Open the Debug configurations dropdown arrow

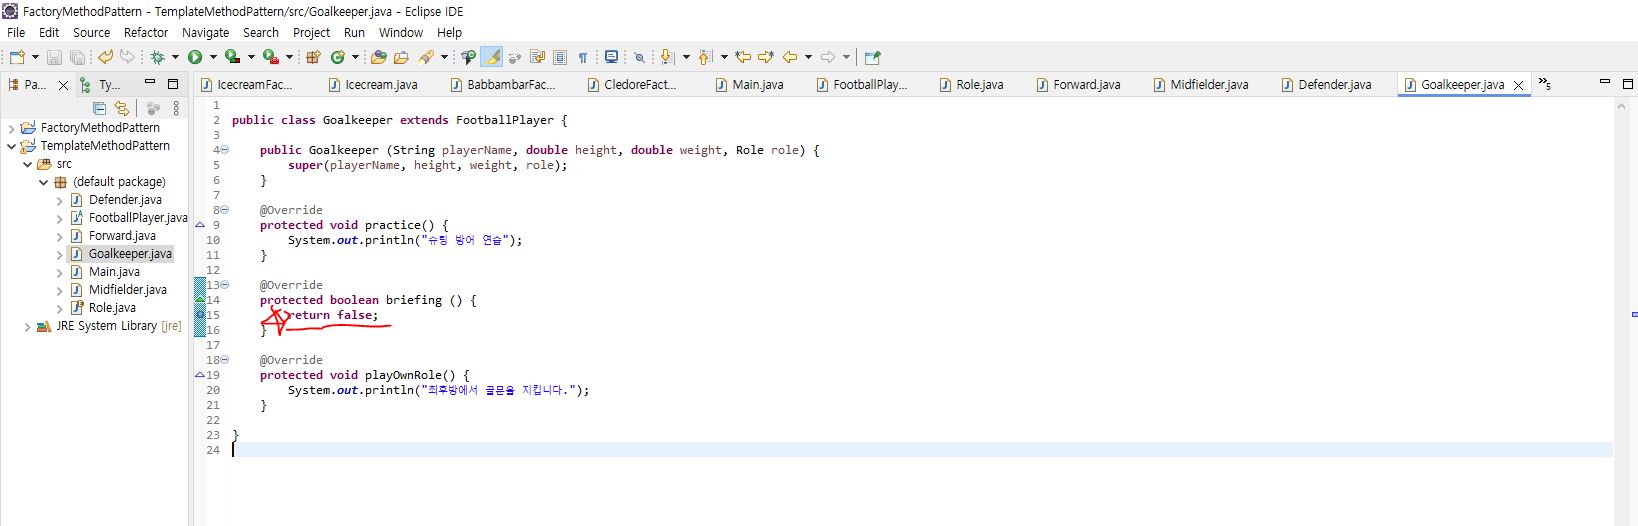(x=175, y=57)
